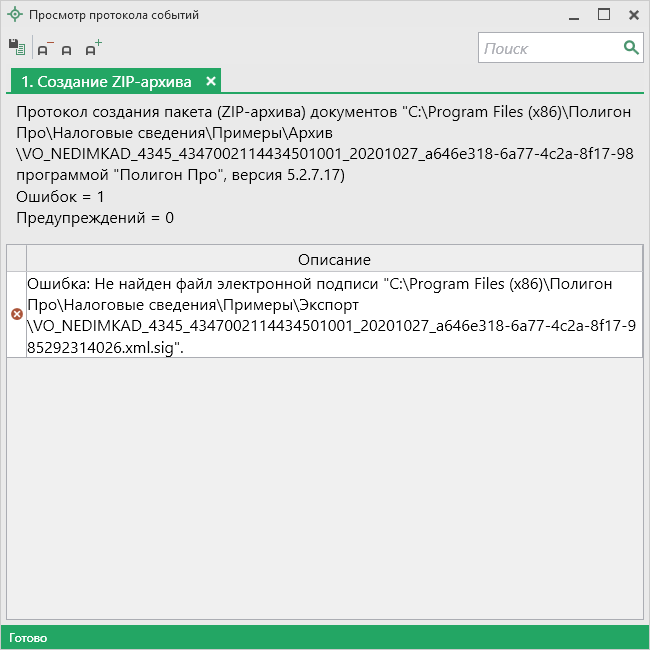Image resolution: width=650 pixels, height=650 pixels.
Task: Focus the Поиск search field
Action: coord(550,48)
